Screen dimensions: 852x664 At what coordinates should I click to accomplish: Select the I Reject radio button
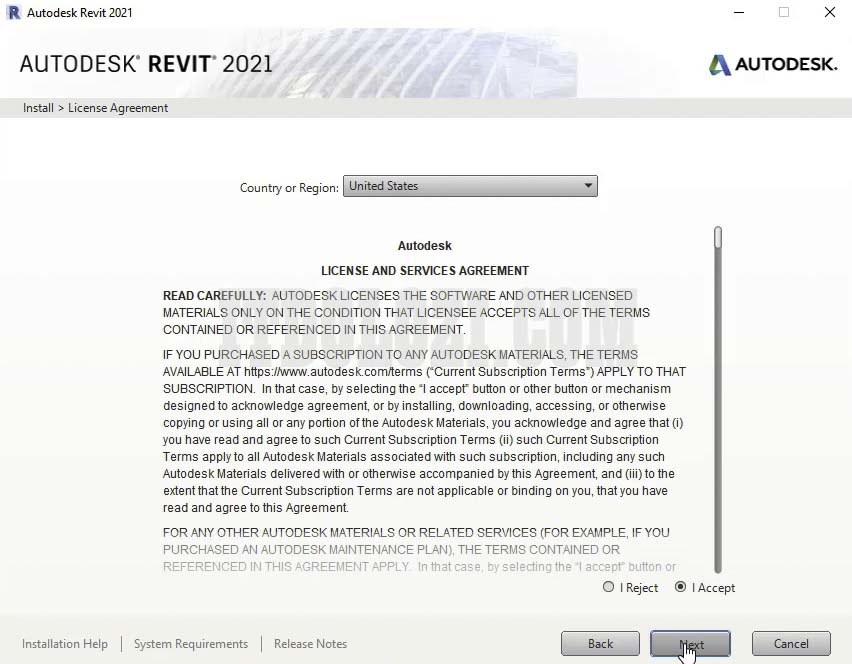609,588
